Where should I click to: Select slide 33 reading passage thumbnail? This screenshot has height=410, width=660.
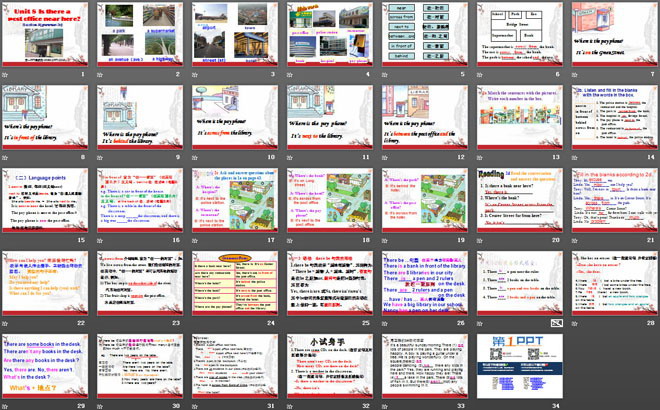point(425,366)
